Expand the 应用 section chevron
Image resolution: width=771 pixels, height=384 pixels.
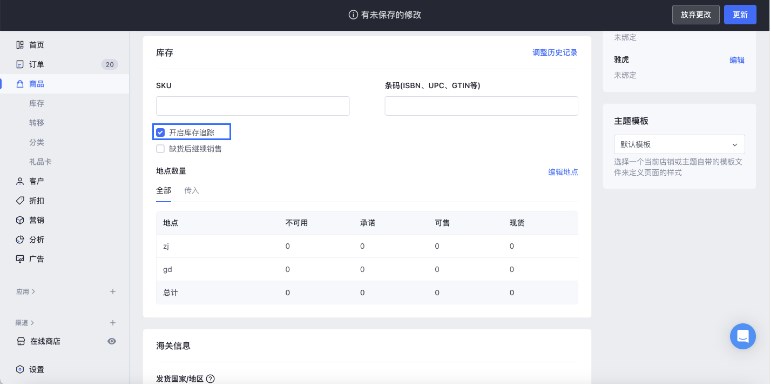pos(33,292)
